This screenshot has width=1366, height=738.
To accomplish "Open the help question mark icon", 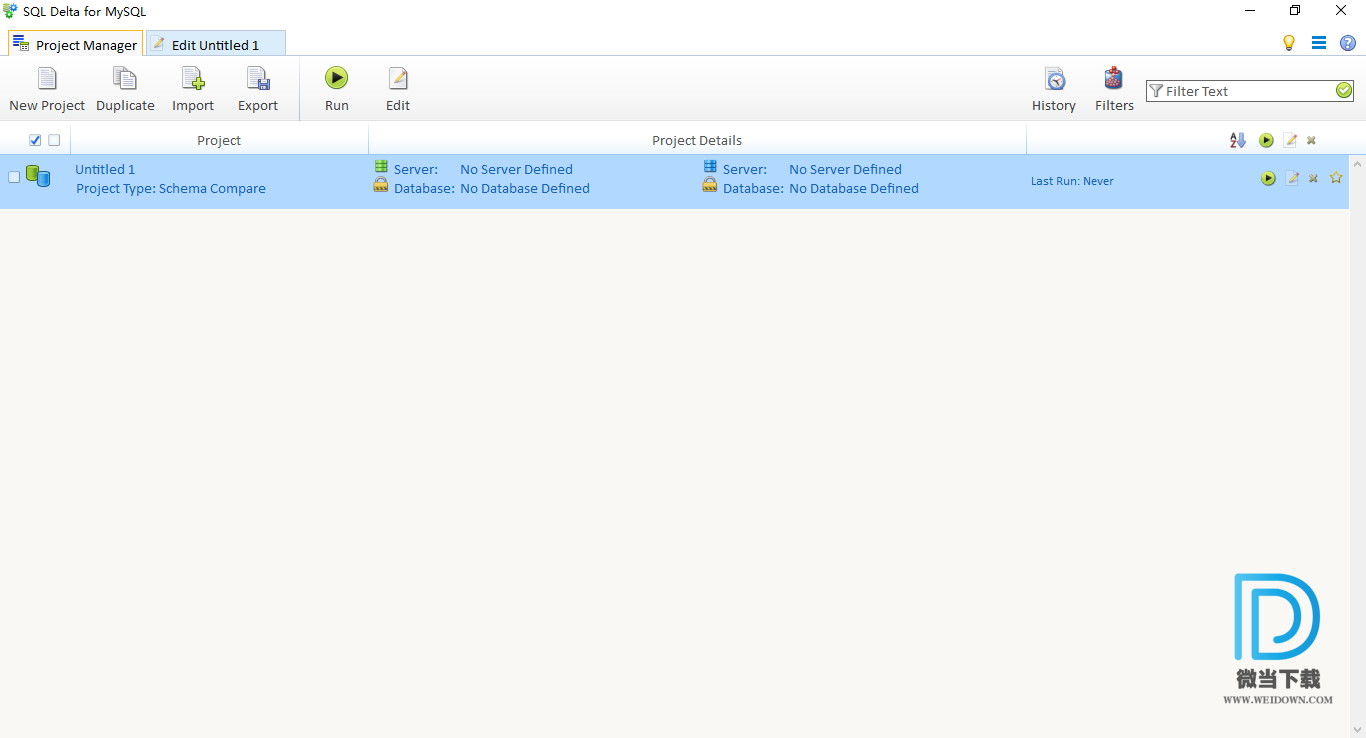I will point(1348,43).
